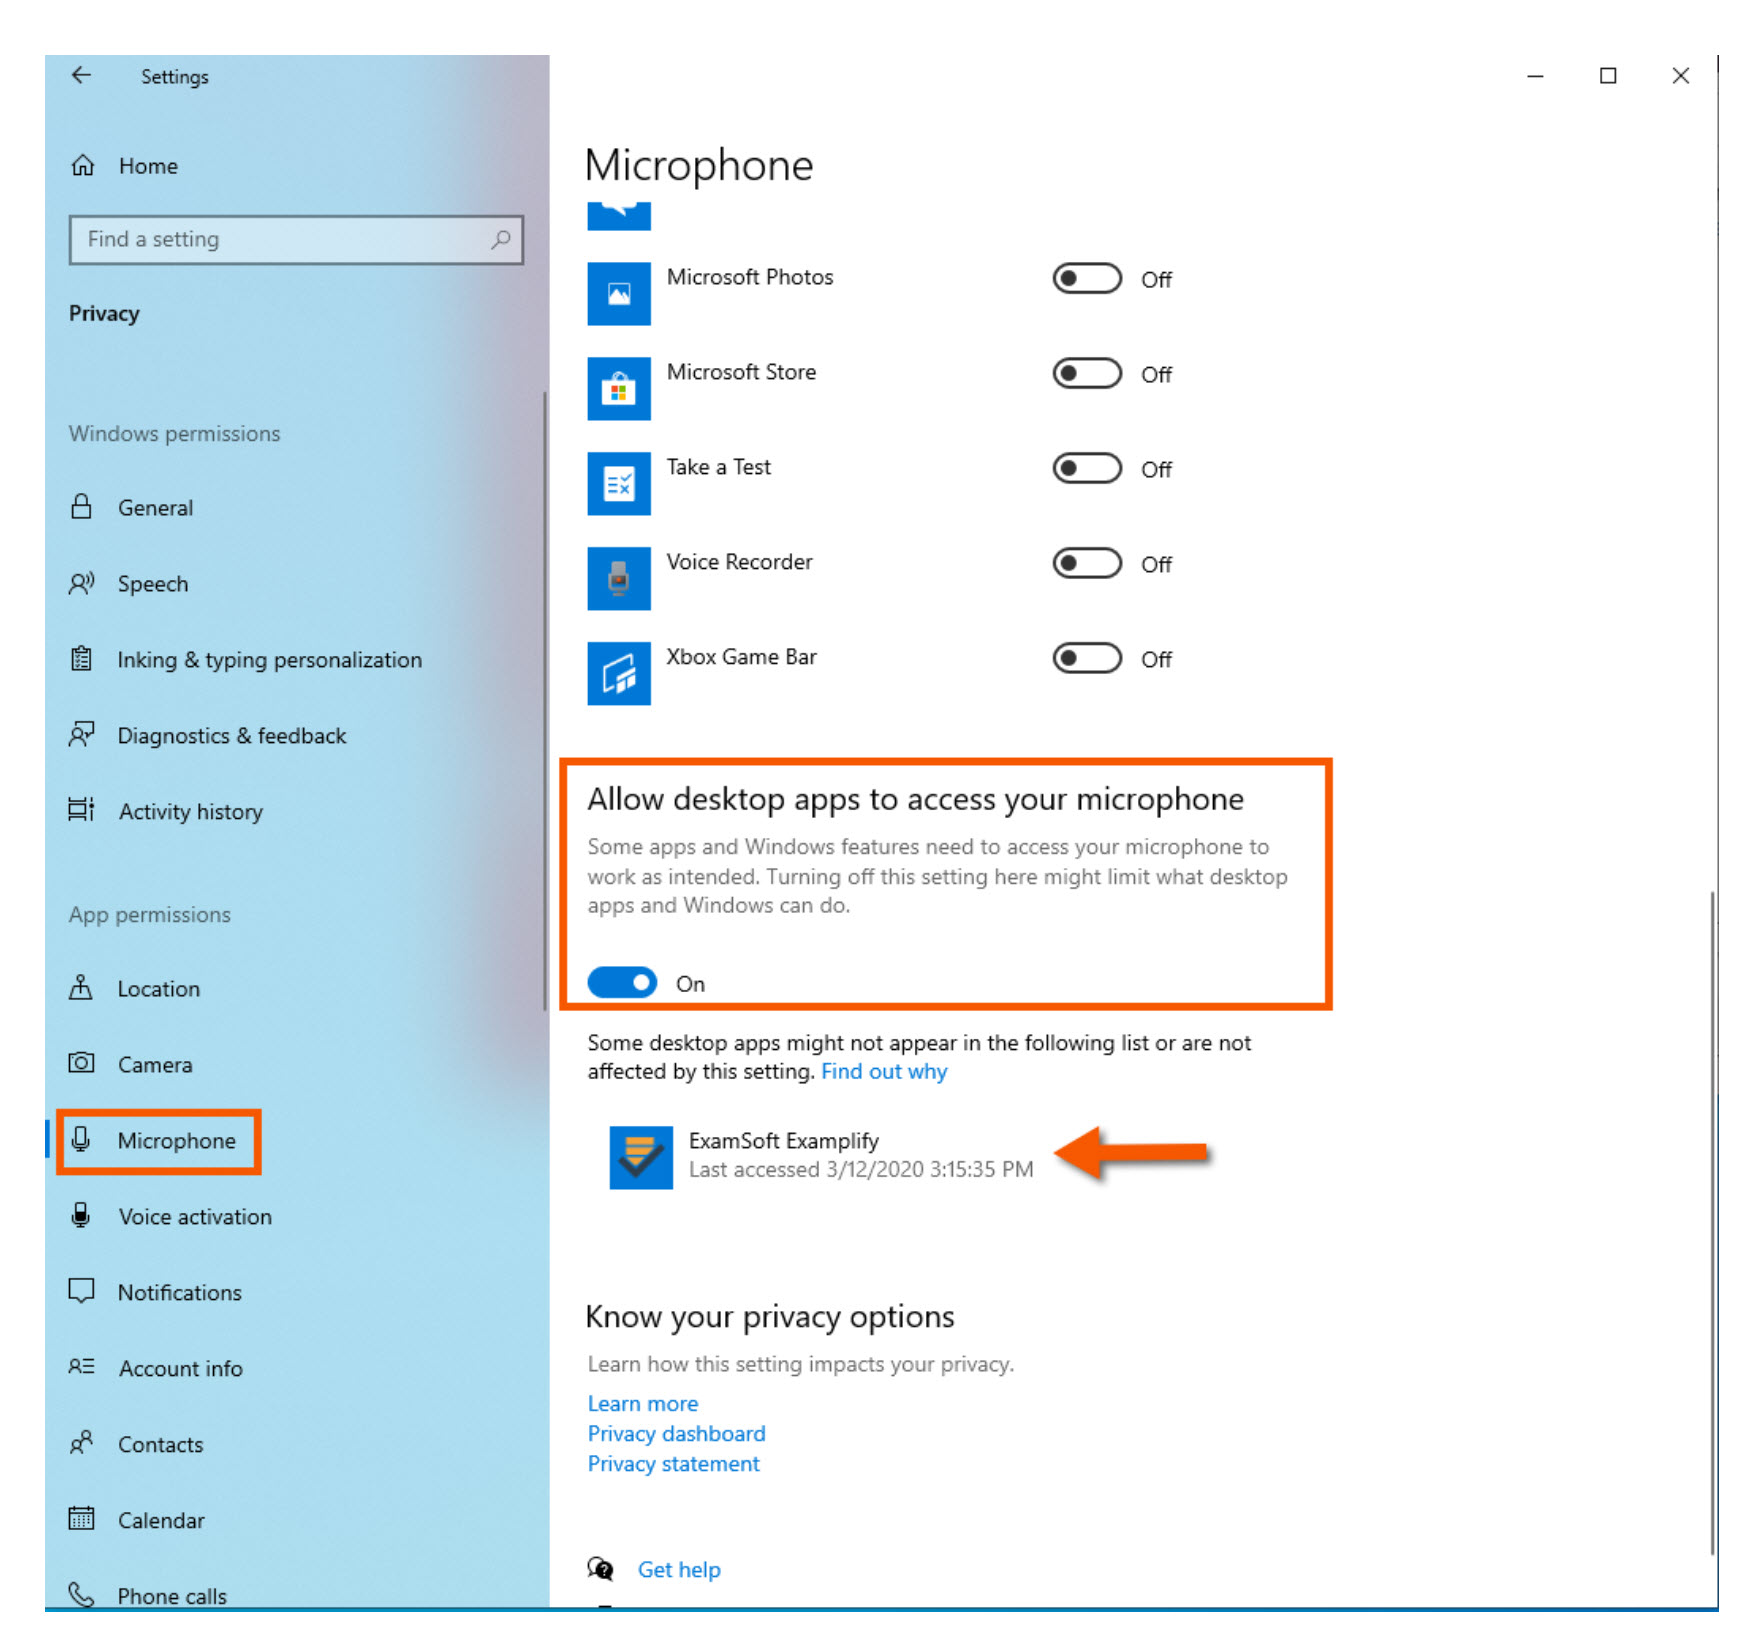Viewport: 1740px width, 1626px height.
Task: Open the Privacy statement link
Action: click(x=673, y=1463)
